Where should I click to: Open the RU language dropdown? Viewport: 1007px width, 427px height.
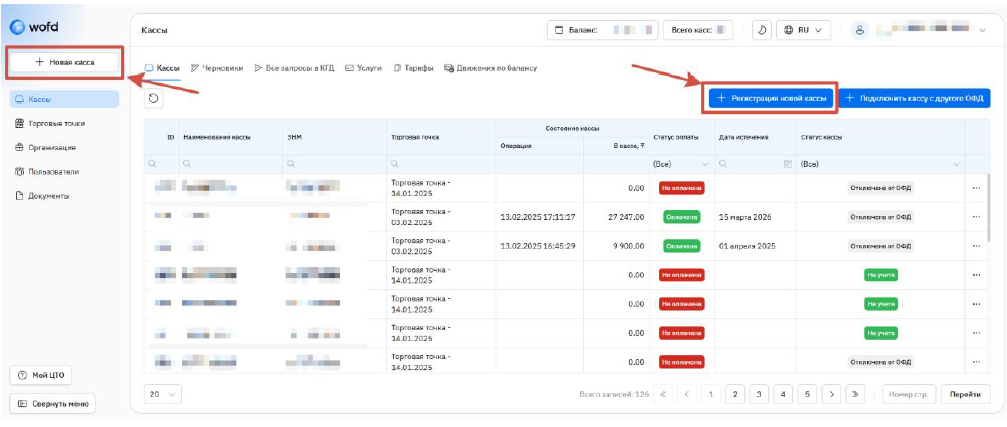click(804, 30)
